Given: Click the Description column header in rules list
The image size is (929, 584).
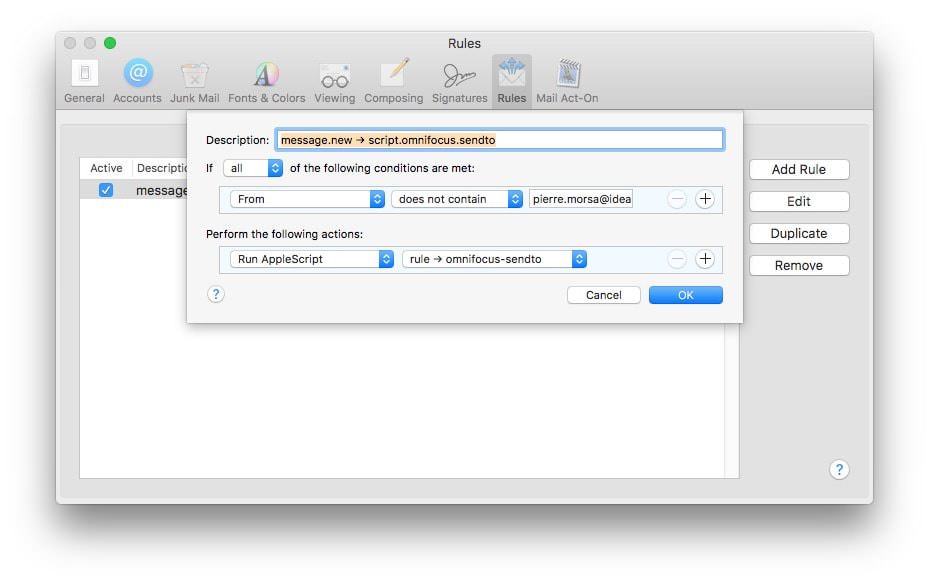Looking at the screenshot, I should pyautogui.click(x=161, y=168).
